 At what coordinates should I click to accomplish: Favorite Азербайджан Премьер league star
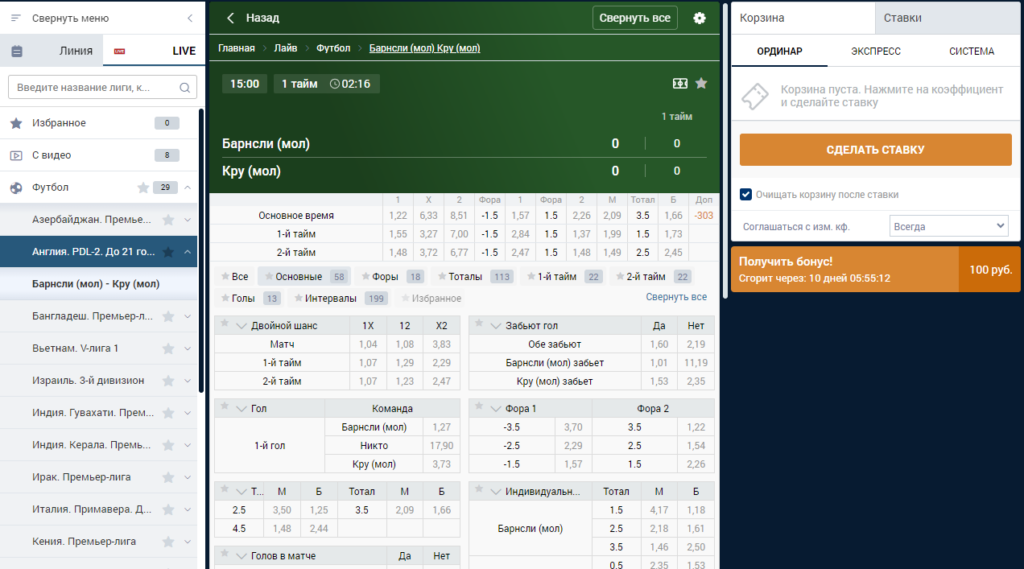[x=168, y=219]
